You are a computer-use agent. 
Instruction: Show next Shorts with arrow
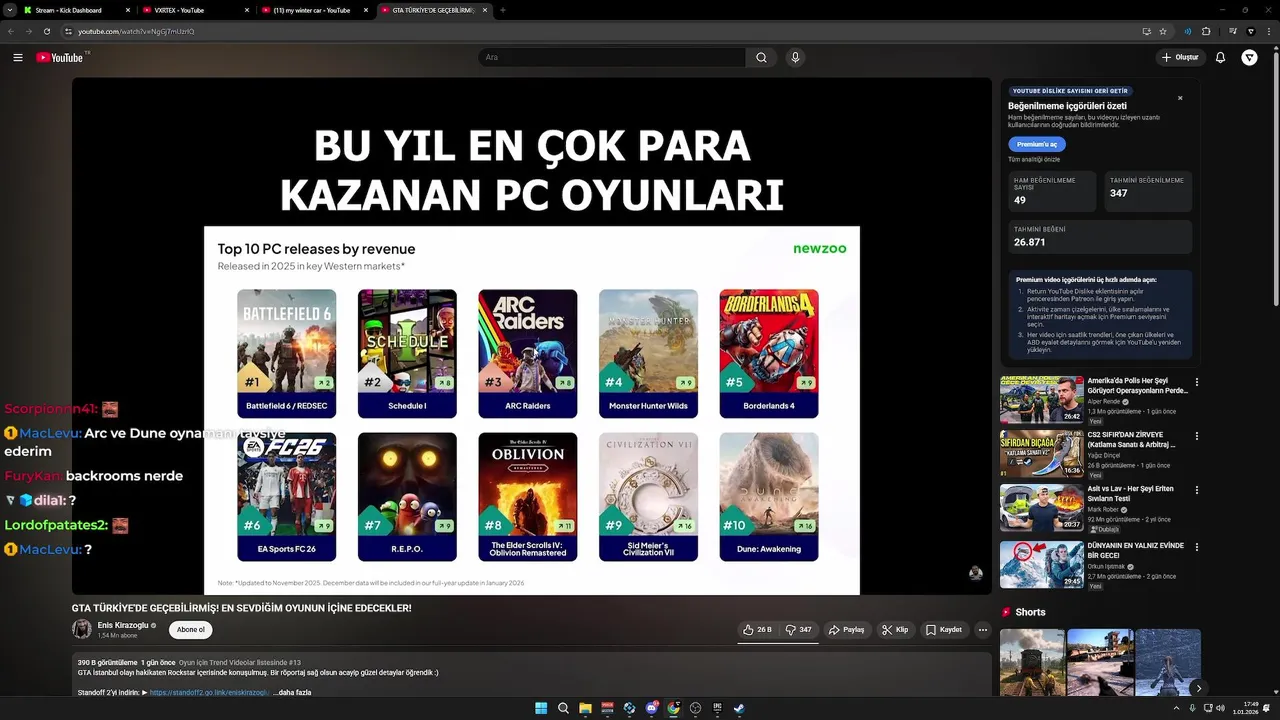[1198, 688]
